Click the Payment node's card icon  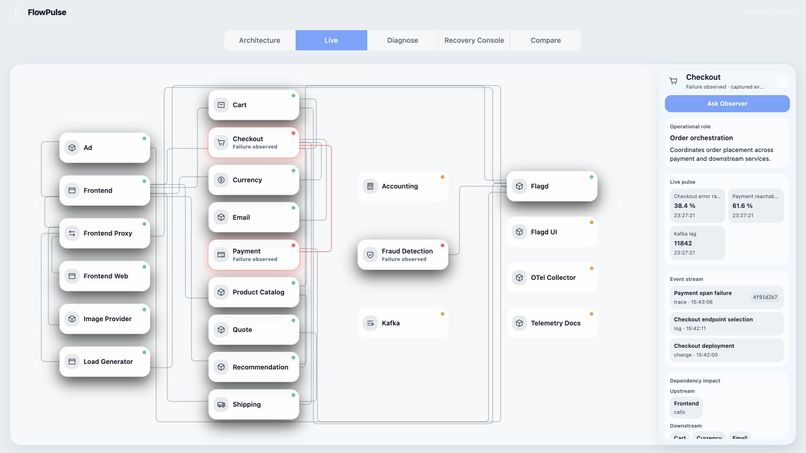pos(221,255)
